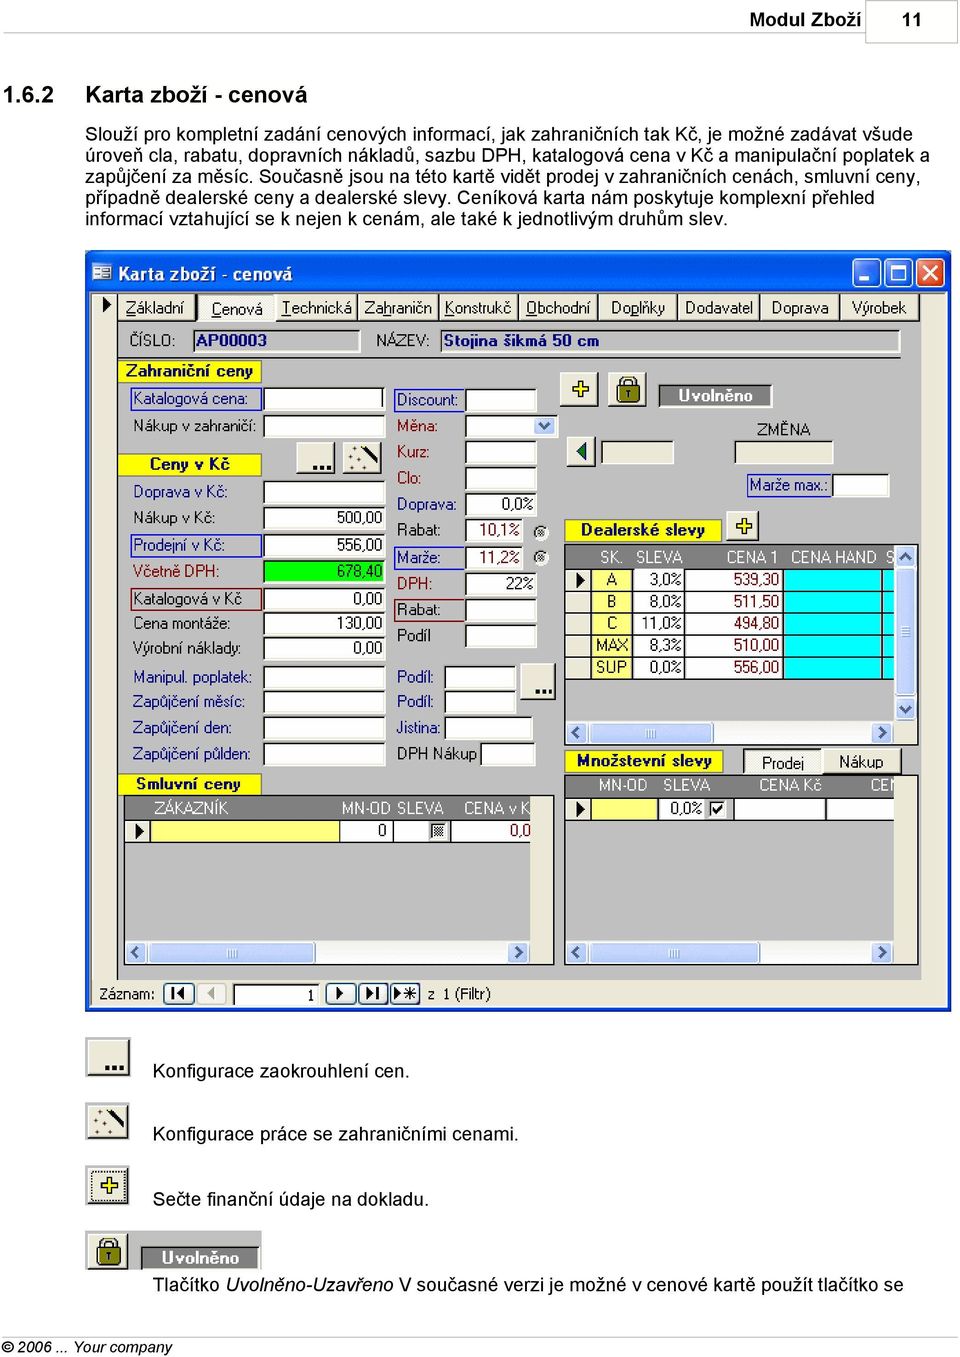Toggle the SLEVA checkbox in Smluvní ceny row
960x1357 pixels.
[438, 831]
